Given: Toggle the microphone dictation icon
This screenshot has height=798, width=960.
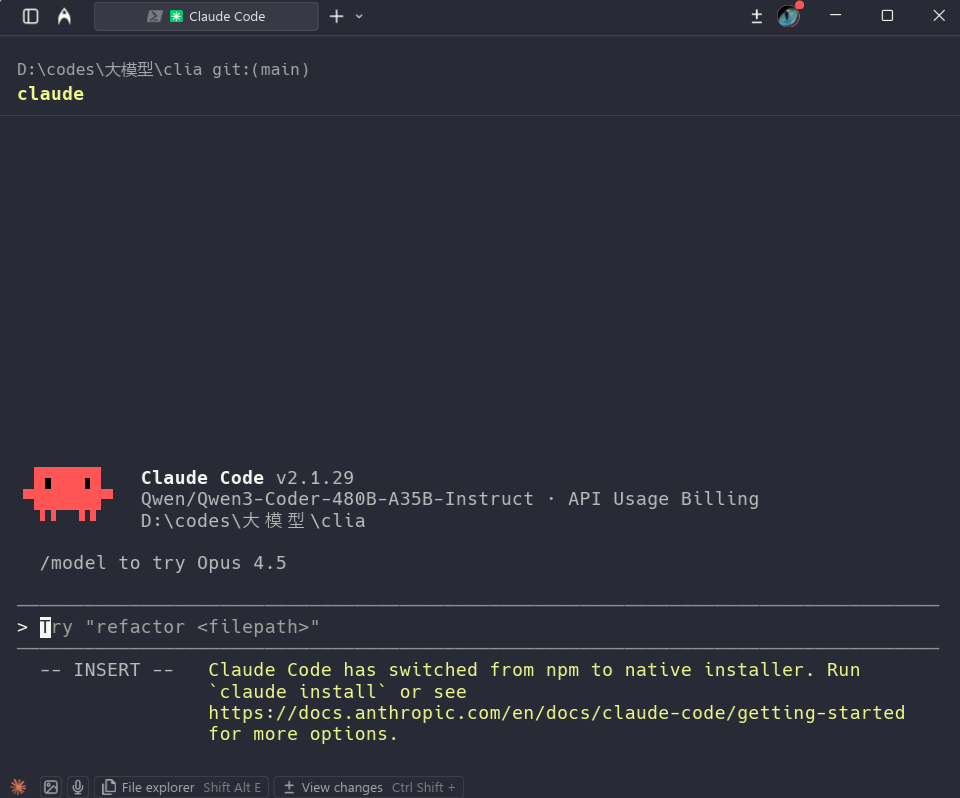Looking at the screenshot, I should [78, 787].
